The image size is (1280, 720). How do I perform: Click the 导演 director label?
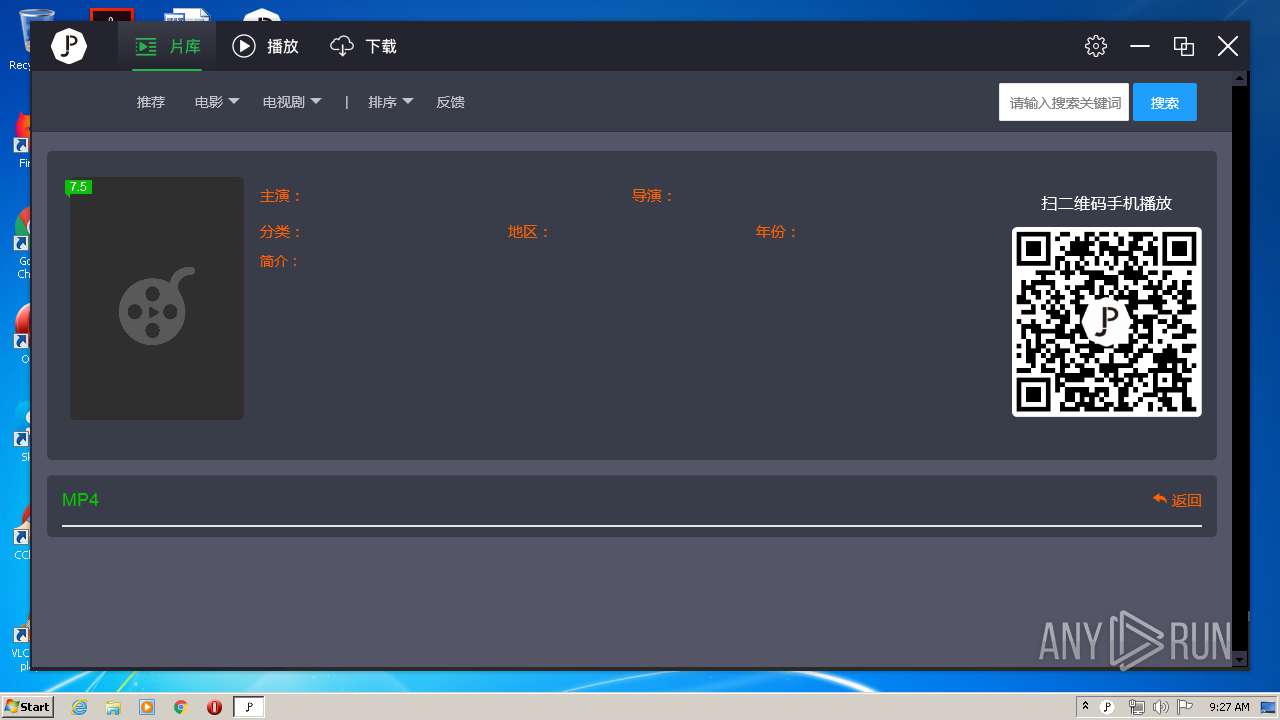653,196
